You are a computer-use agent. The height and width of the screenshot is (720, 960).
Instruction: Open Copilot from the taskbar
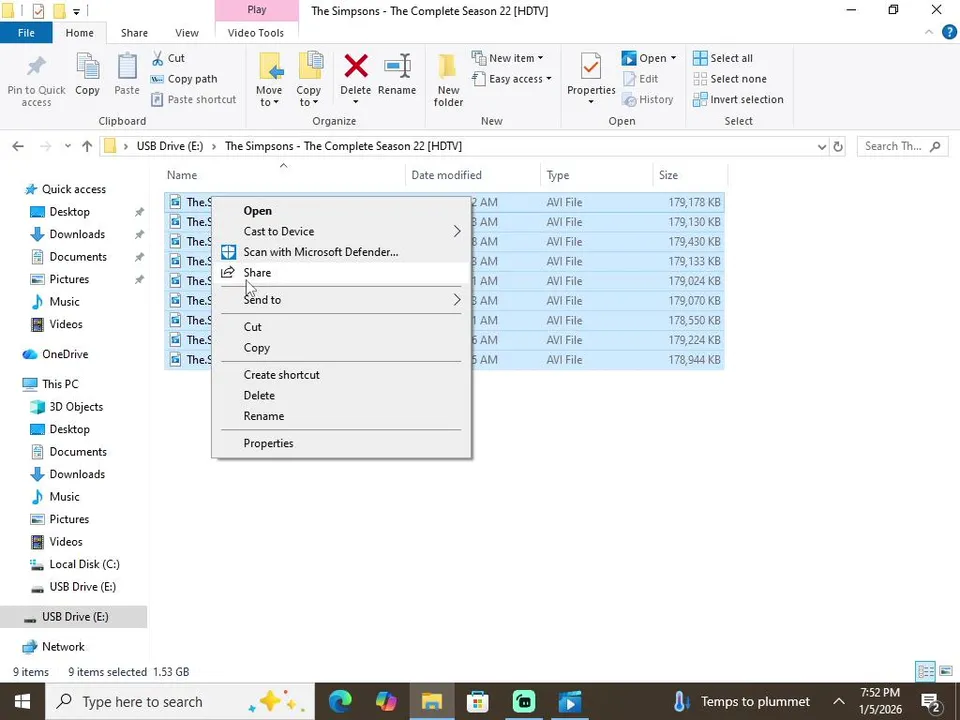(386, 702)
